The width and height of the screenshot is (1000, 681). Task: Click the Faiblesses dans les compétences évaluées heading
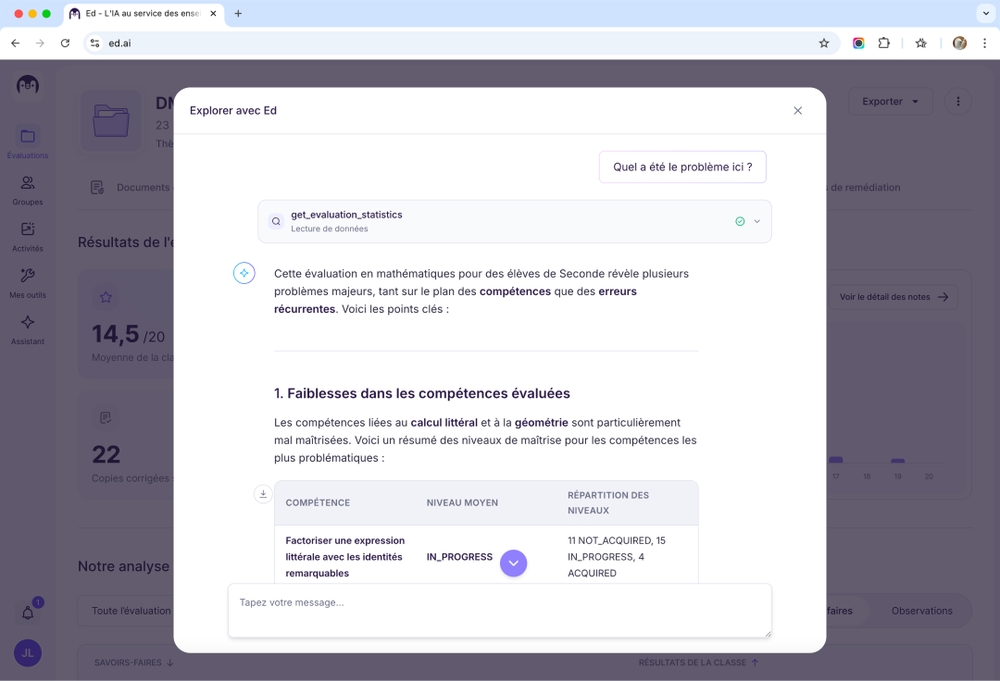coord(422,393)
